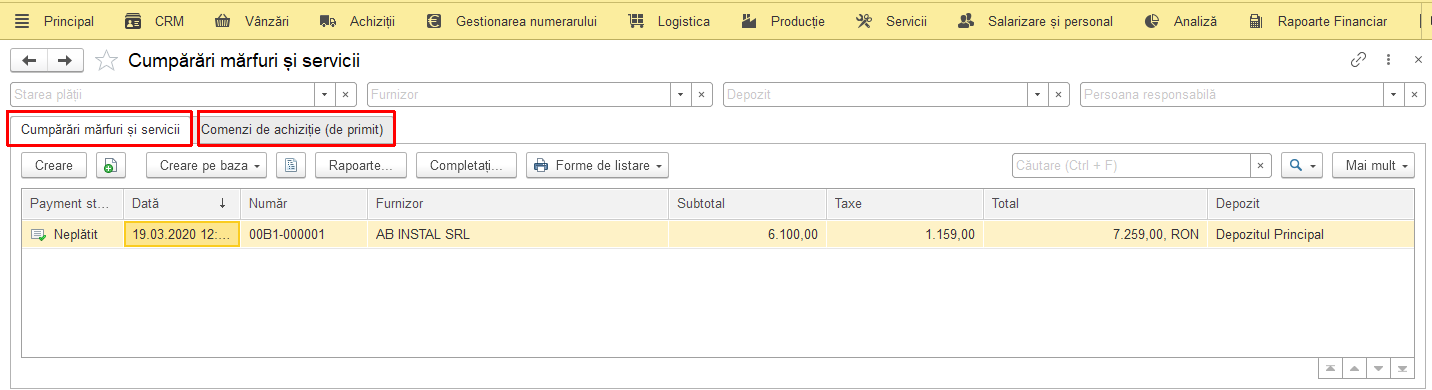Click into the Căutare search field
This screenshot has width=1432, height=390.
[1131, 165]
